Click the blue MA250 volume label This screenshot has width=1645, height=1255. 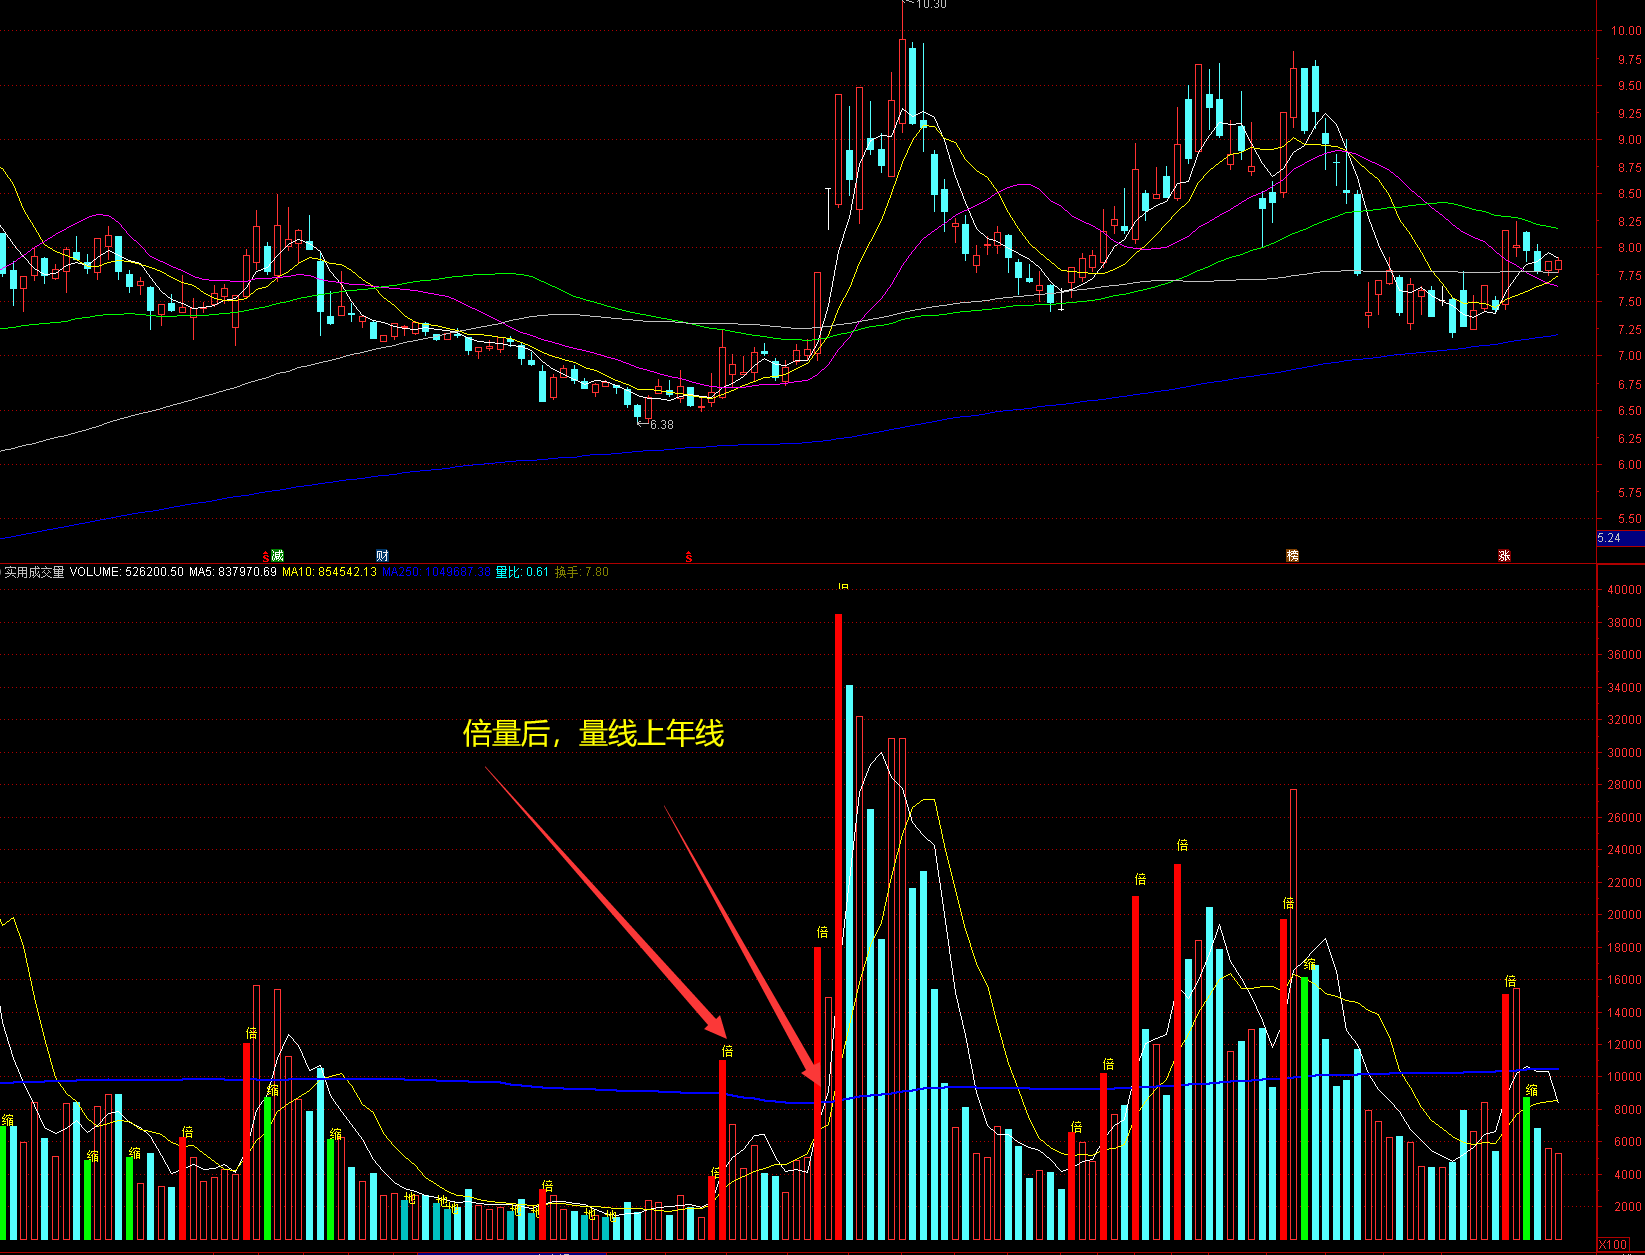436,572
